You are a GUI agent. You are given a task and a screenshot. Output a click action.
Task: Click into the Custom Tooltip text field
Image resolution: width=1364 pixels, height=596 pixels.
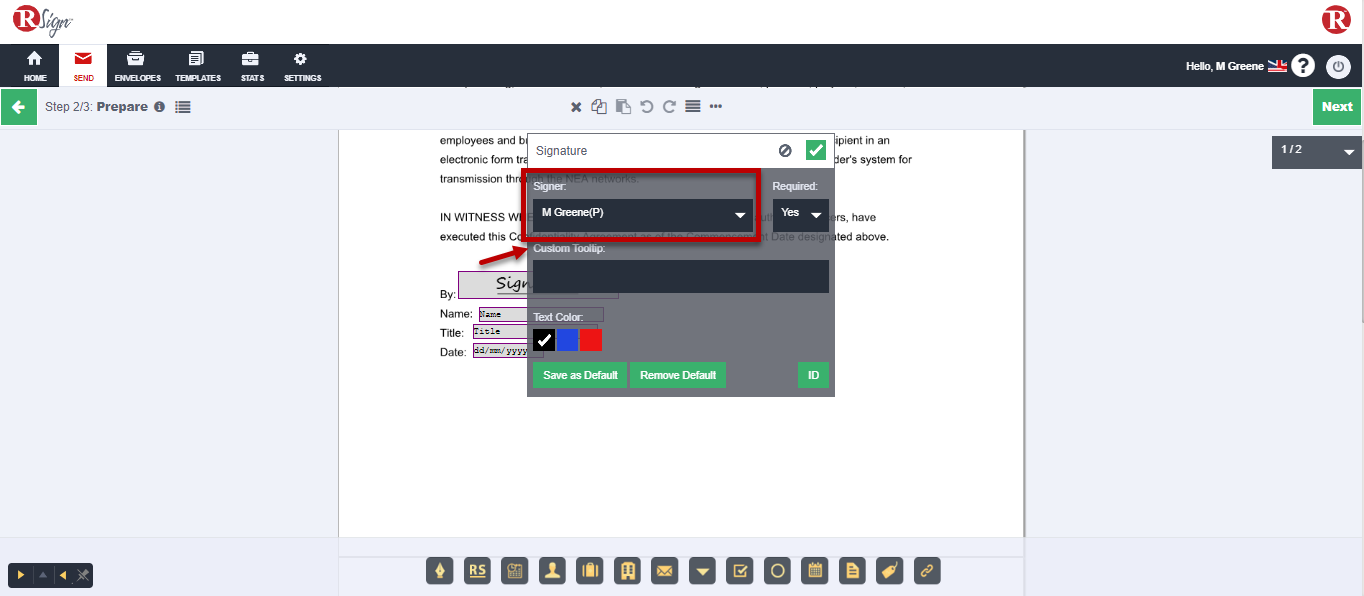coord(681,277)
